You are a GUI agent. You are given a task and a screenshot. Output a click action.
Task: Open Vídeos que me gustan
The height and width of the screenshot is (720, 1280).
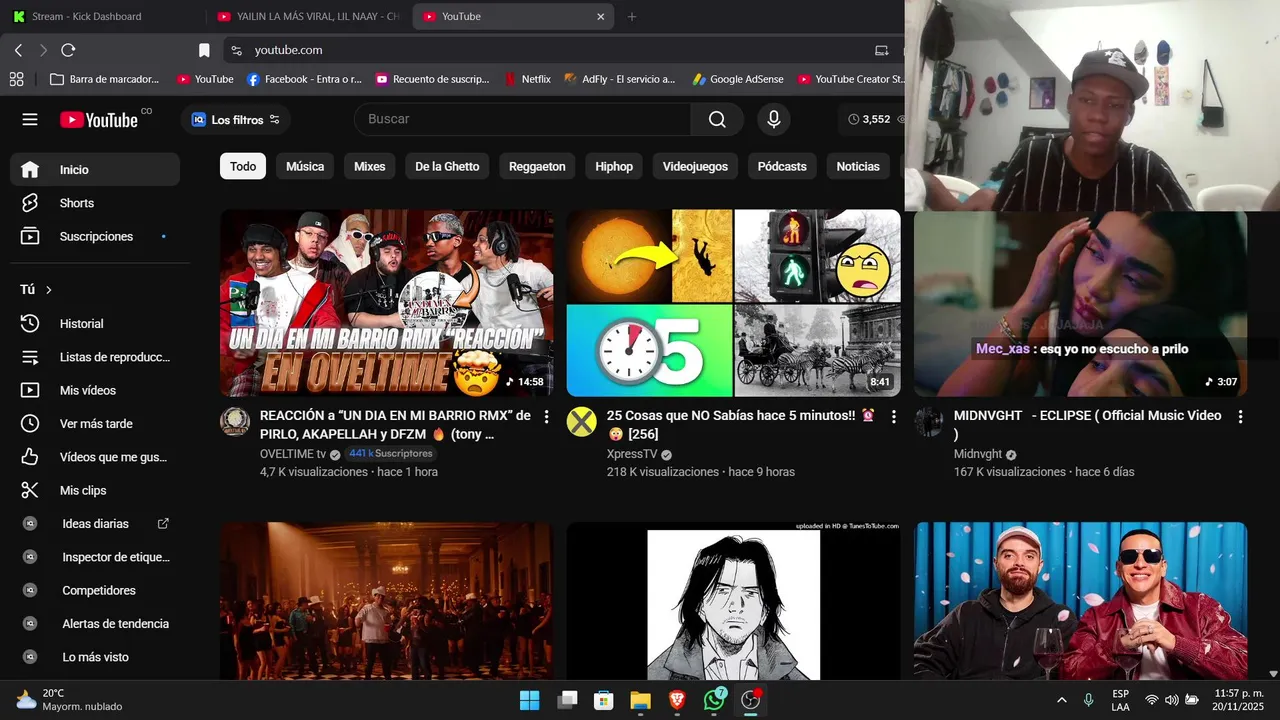point(95,457)
